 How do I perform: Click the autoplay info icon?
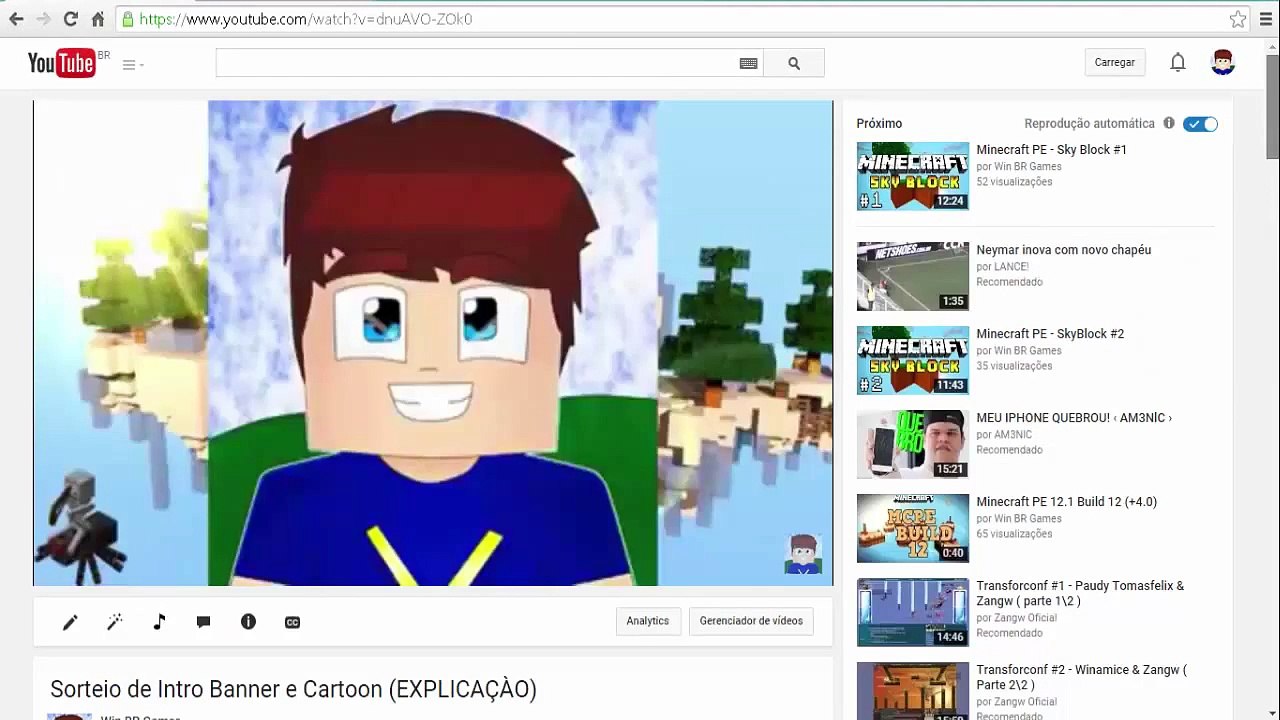(x=1169, y=123)
